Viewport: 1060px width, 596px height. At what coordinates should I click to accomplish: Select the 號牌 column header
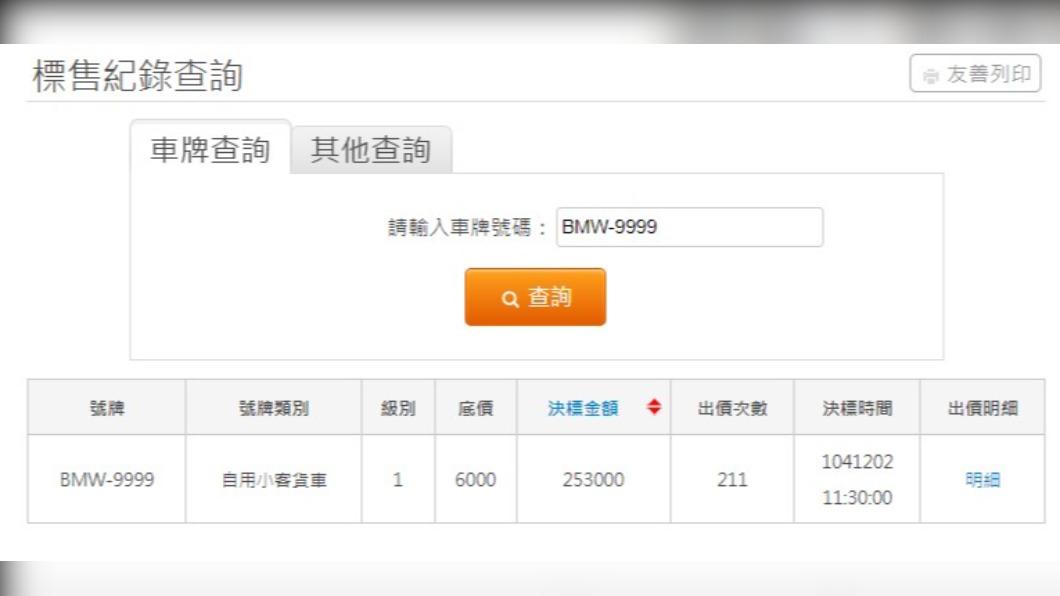107,408
